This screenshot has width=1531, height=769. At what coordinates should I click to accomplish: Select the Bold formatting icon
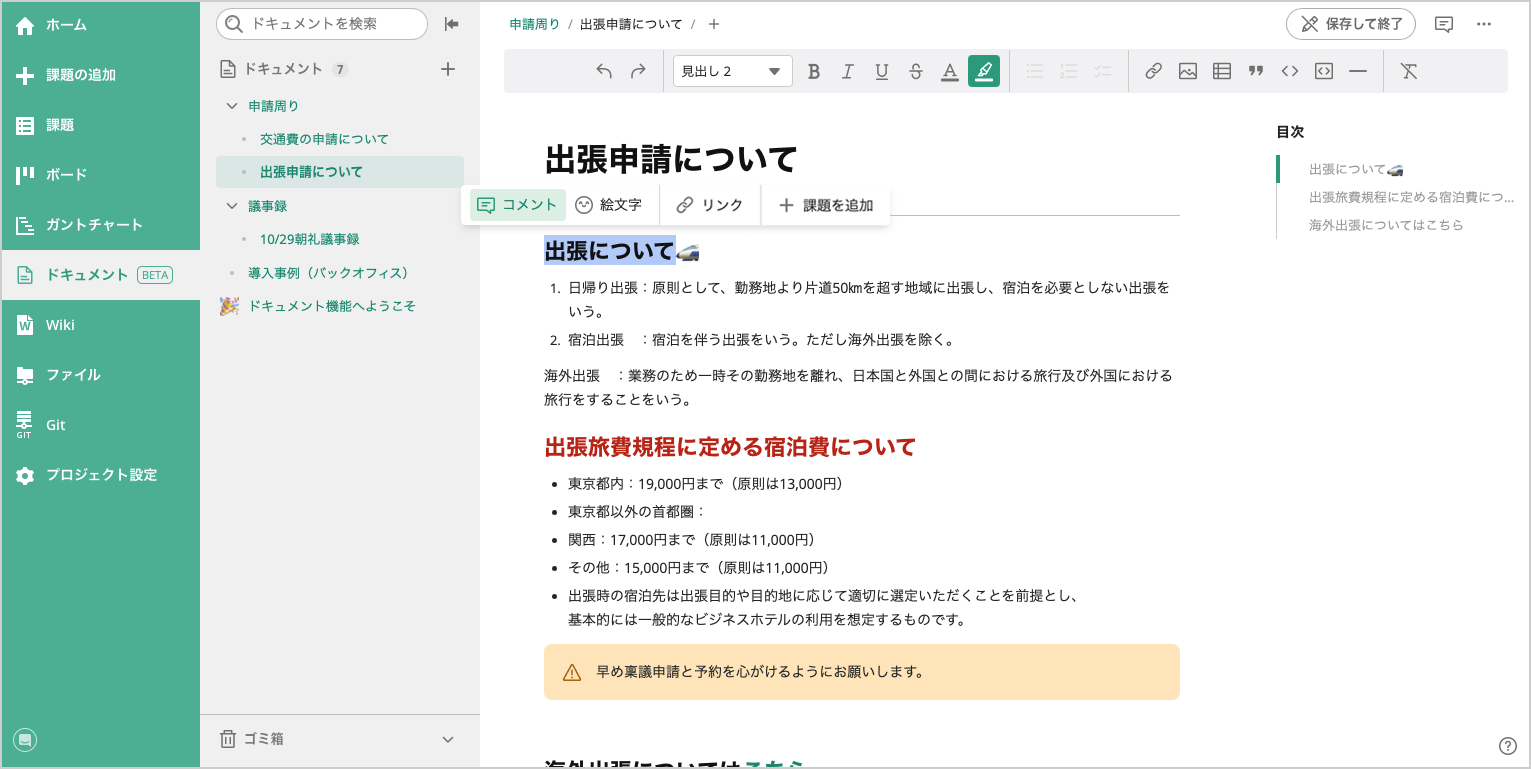point(814,71)
